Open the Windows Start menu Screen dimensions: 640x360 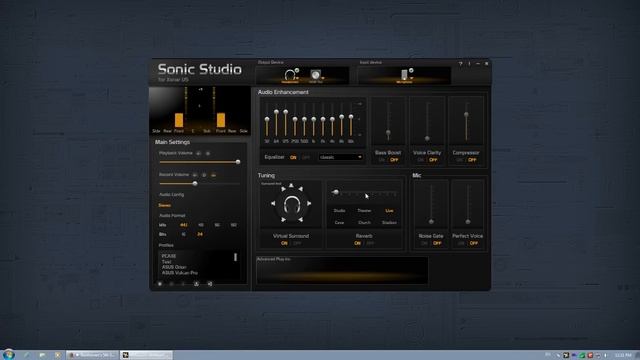[9, 354]
